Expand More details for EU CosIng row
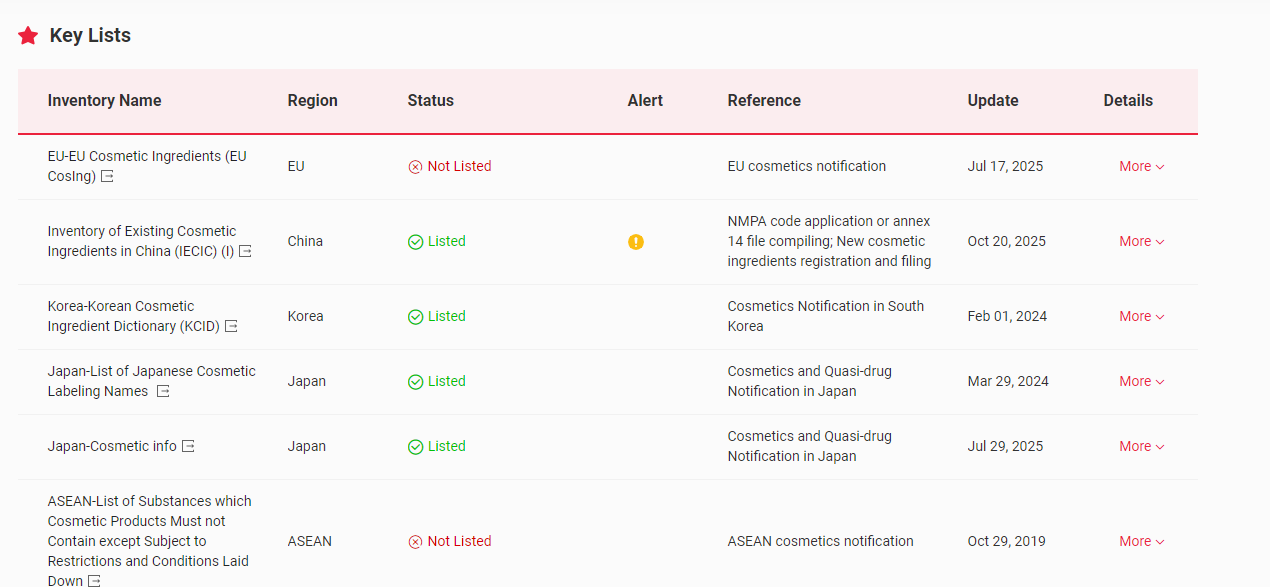Image resolution: width=1270 pixels, height=587 pixels. (1141, 167)
